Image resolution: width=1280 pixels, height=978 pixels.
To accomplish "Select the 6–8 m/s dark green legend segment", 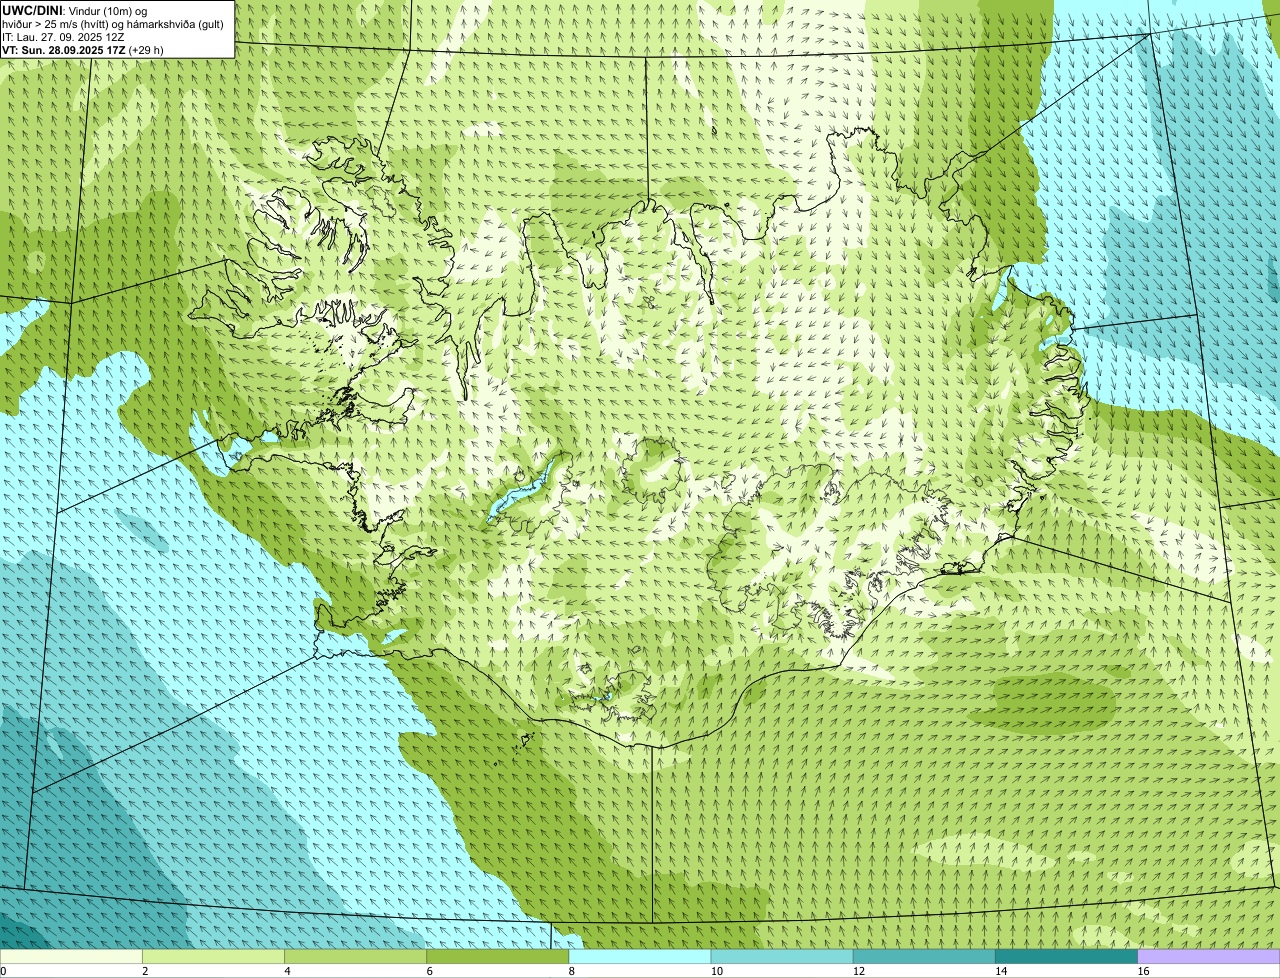I will [x=498, y=956].
